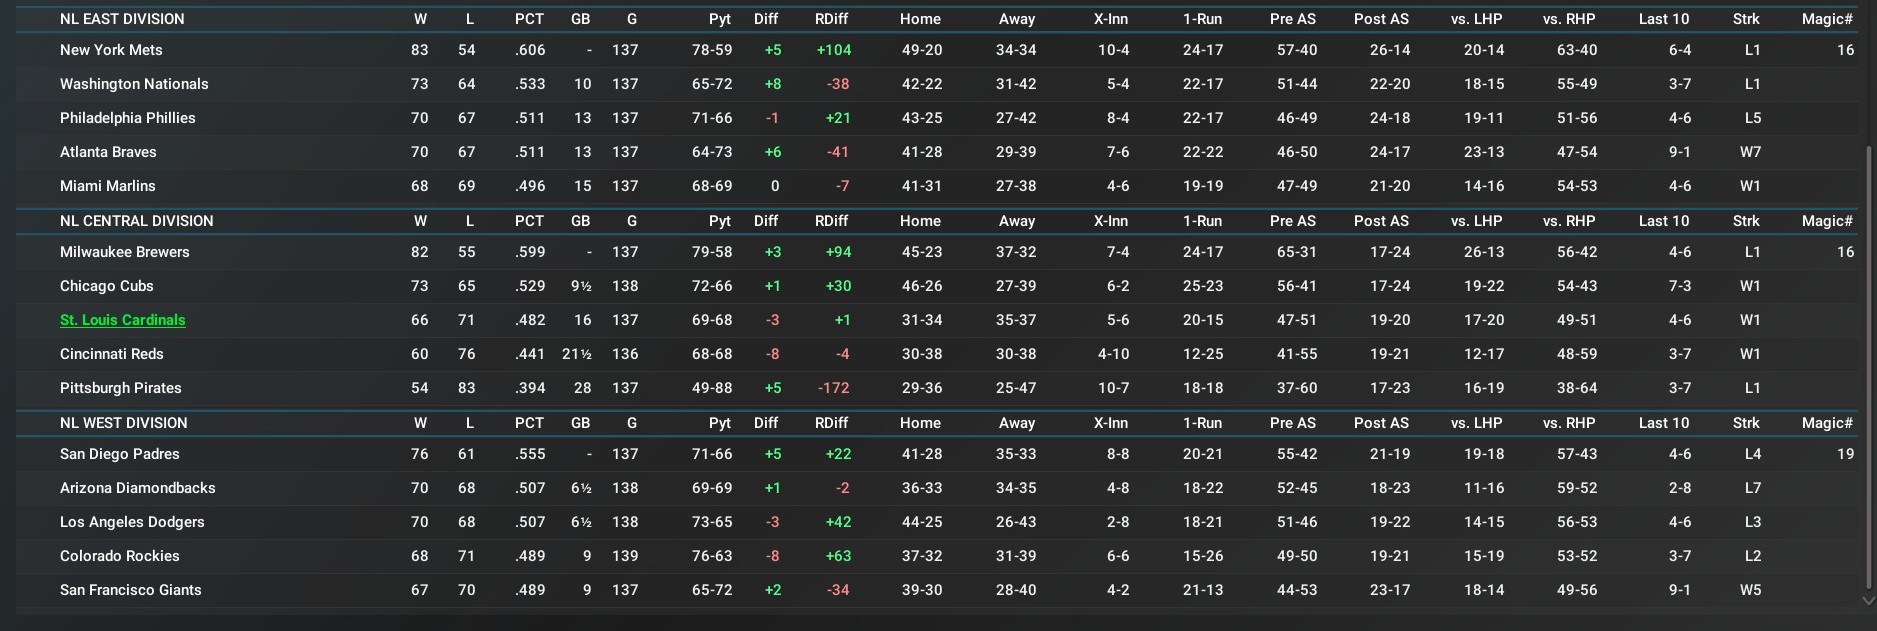
Task: Click the scroll-down chevron at bottom right
Action: point(1868,601)
